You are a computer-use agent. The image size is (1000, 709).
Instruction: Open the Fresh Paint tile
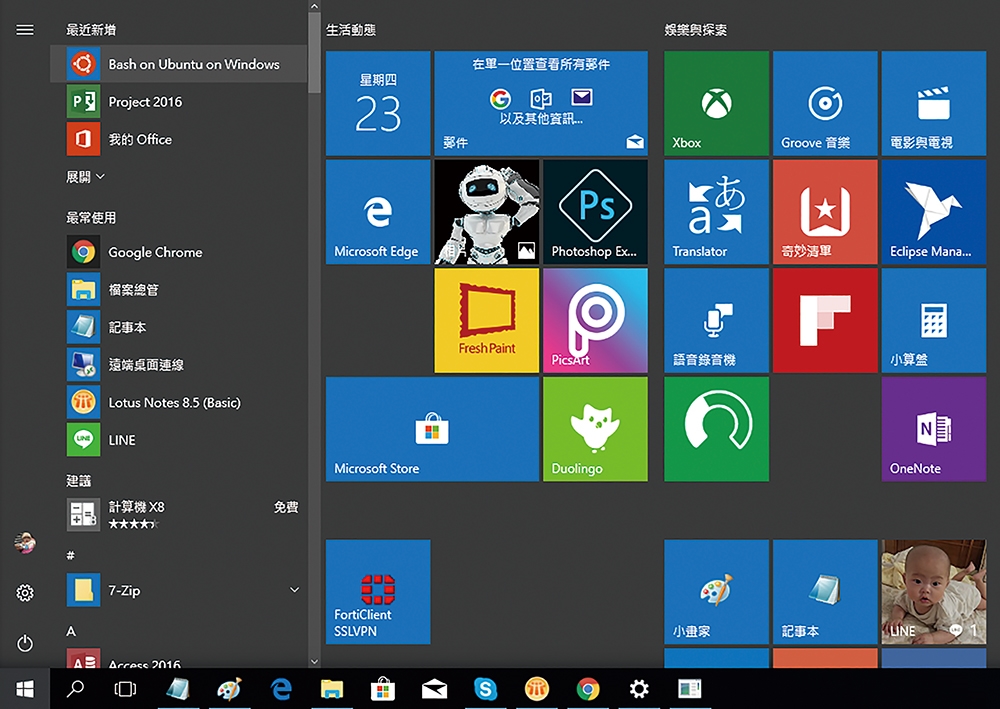(487, 320)
